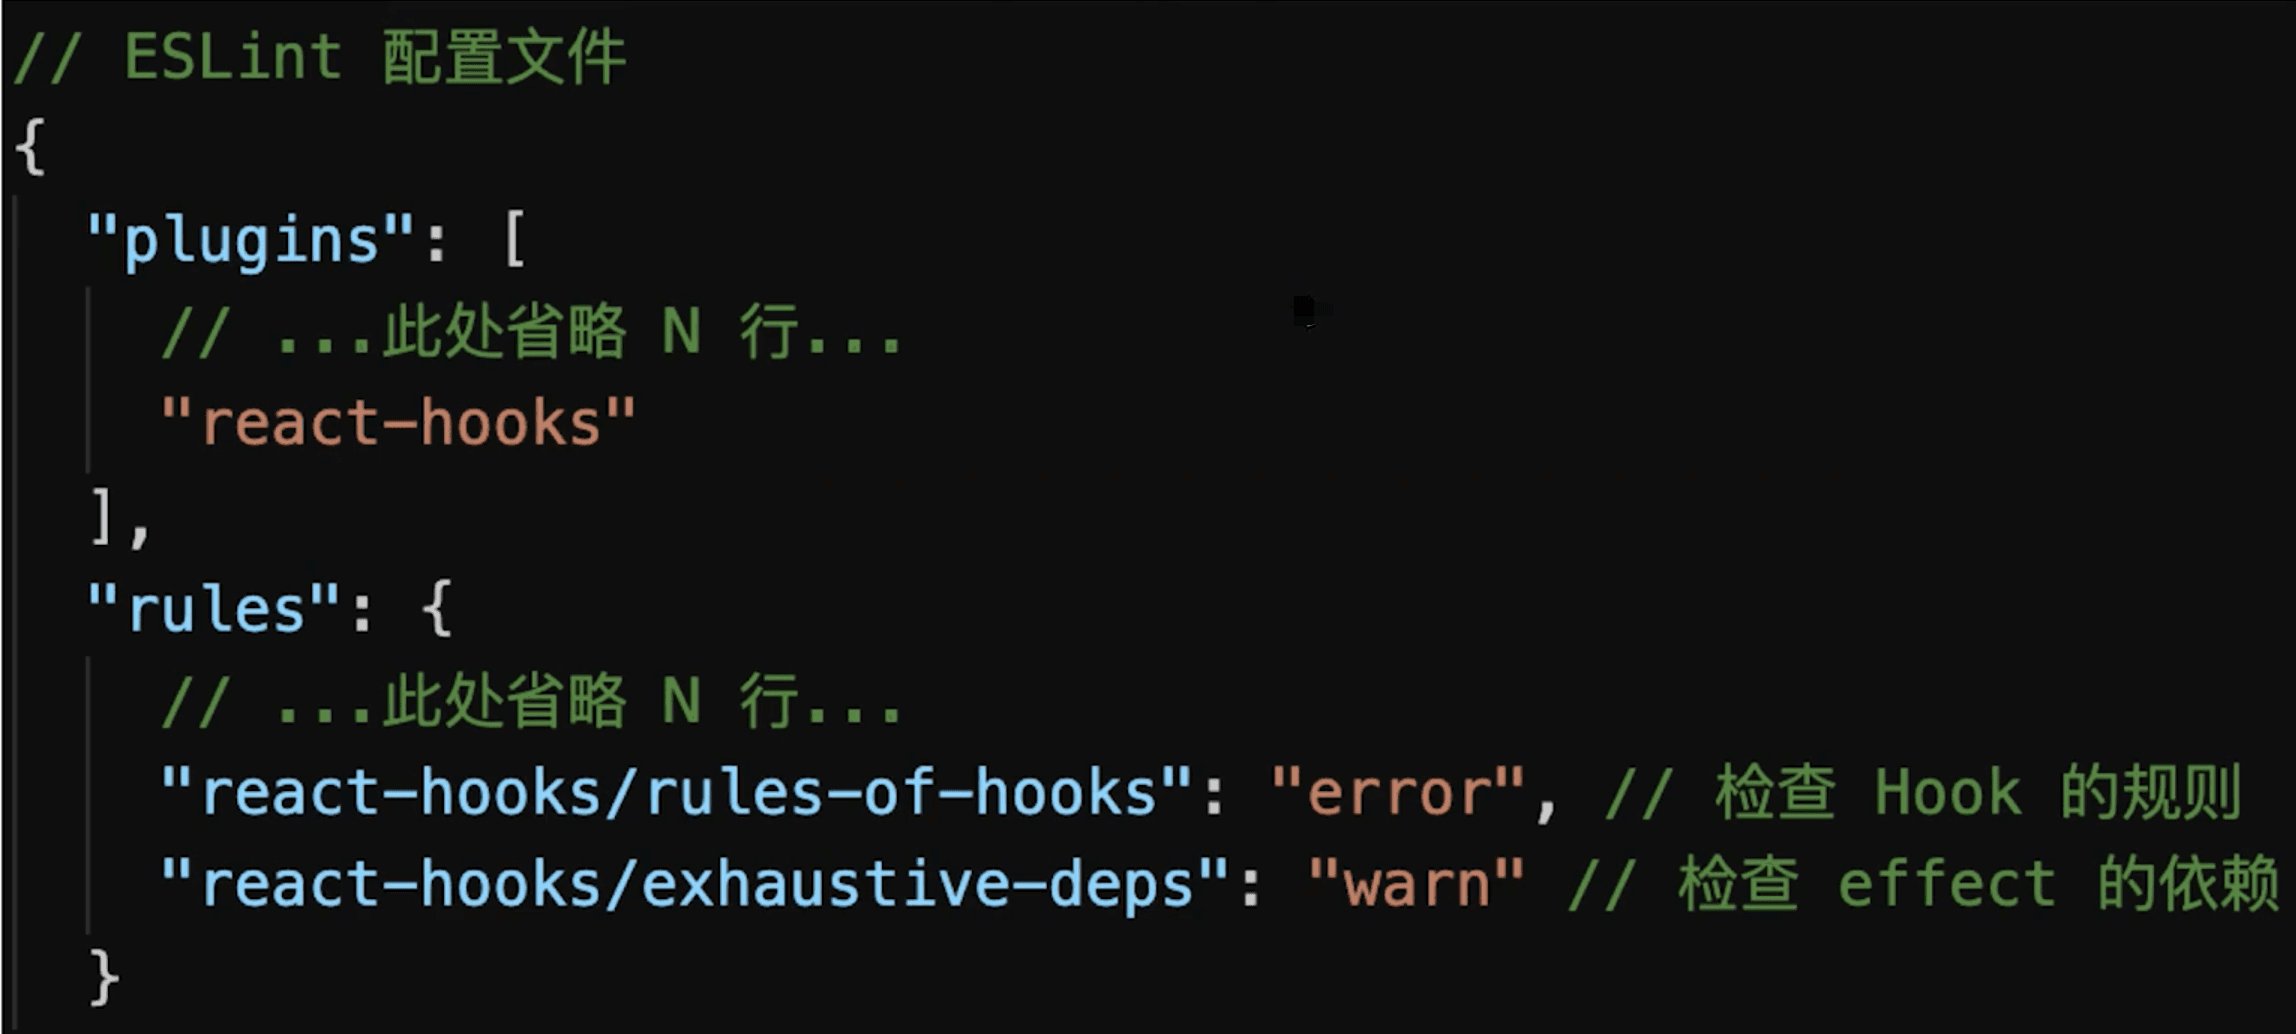The image size is (2296, 1034).
Task: Click the "react-hooks/exhaustive-deps" rule key
Action: [x=695, y=886]
